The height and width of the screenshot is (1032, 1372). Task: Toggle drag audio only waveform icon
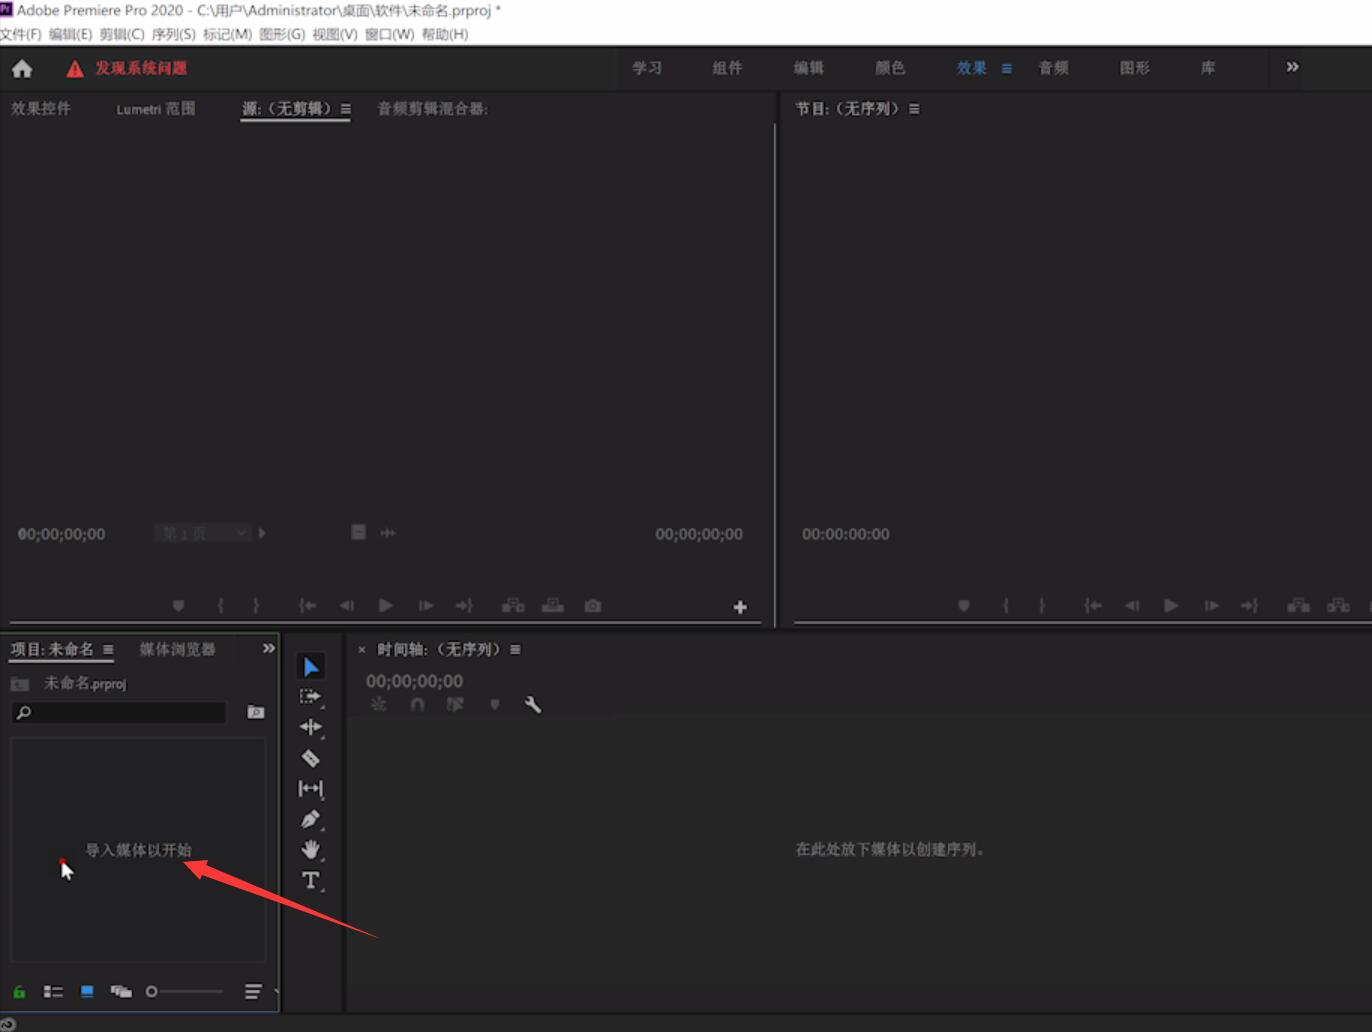(x=388, y=533)
